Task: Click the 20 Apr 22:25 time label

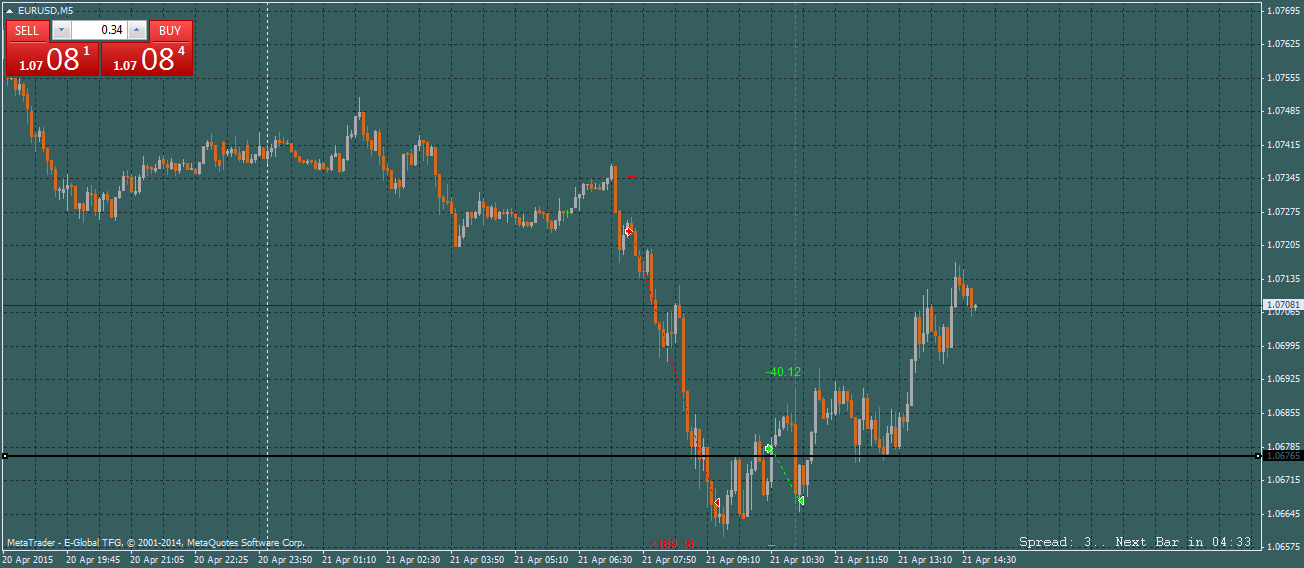Action: tap(221, 560)
